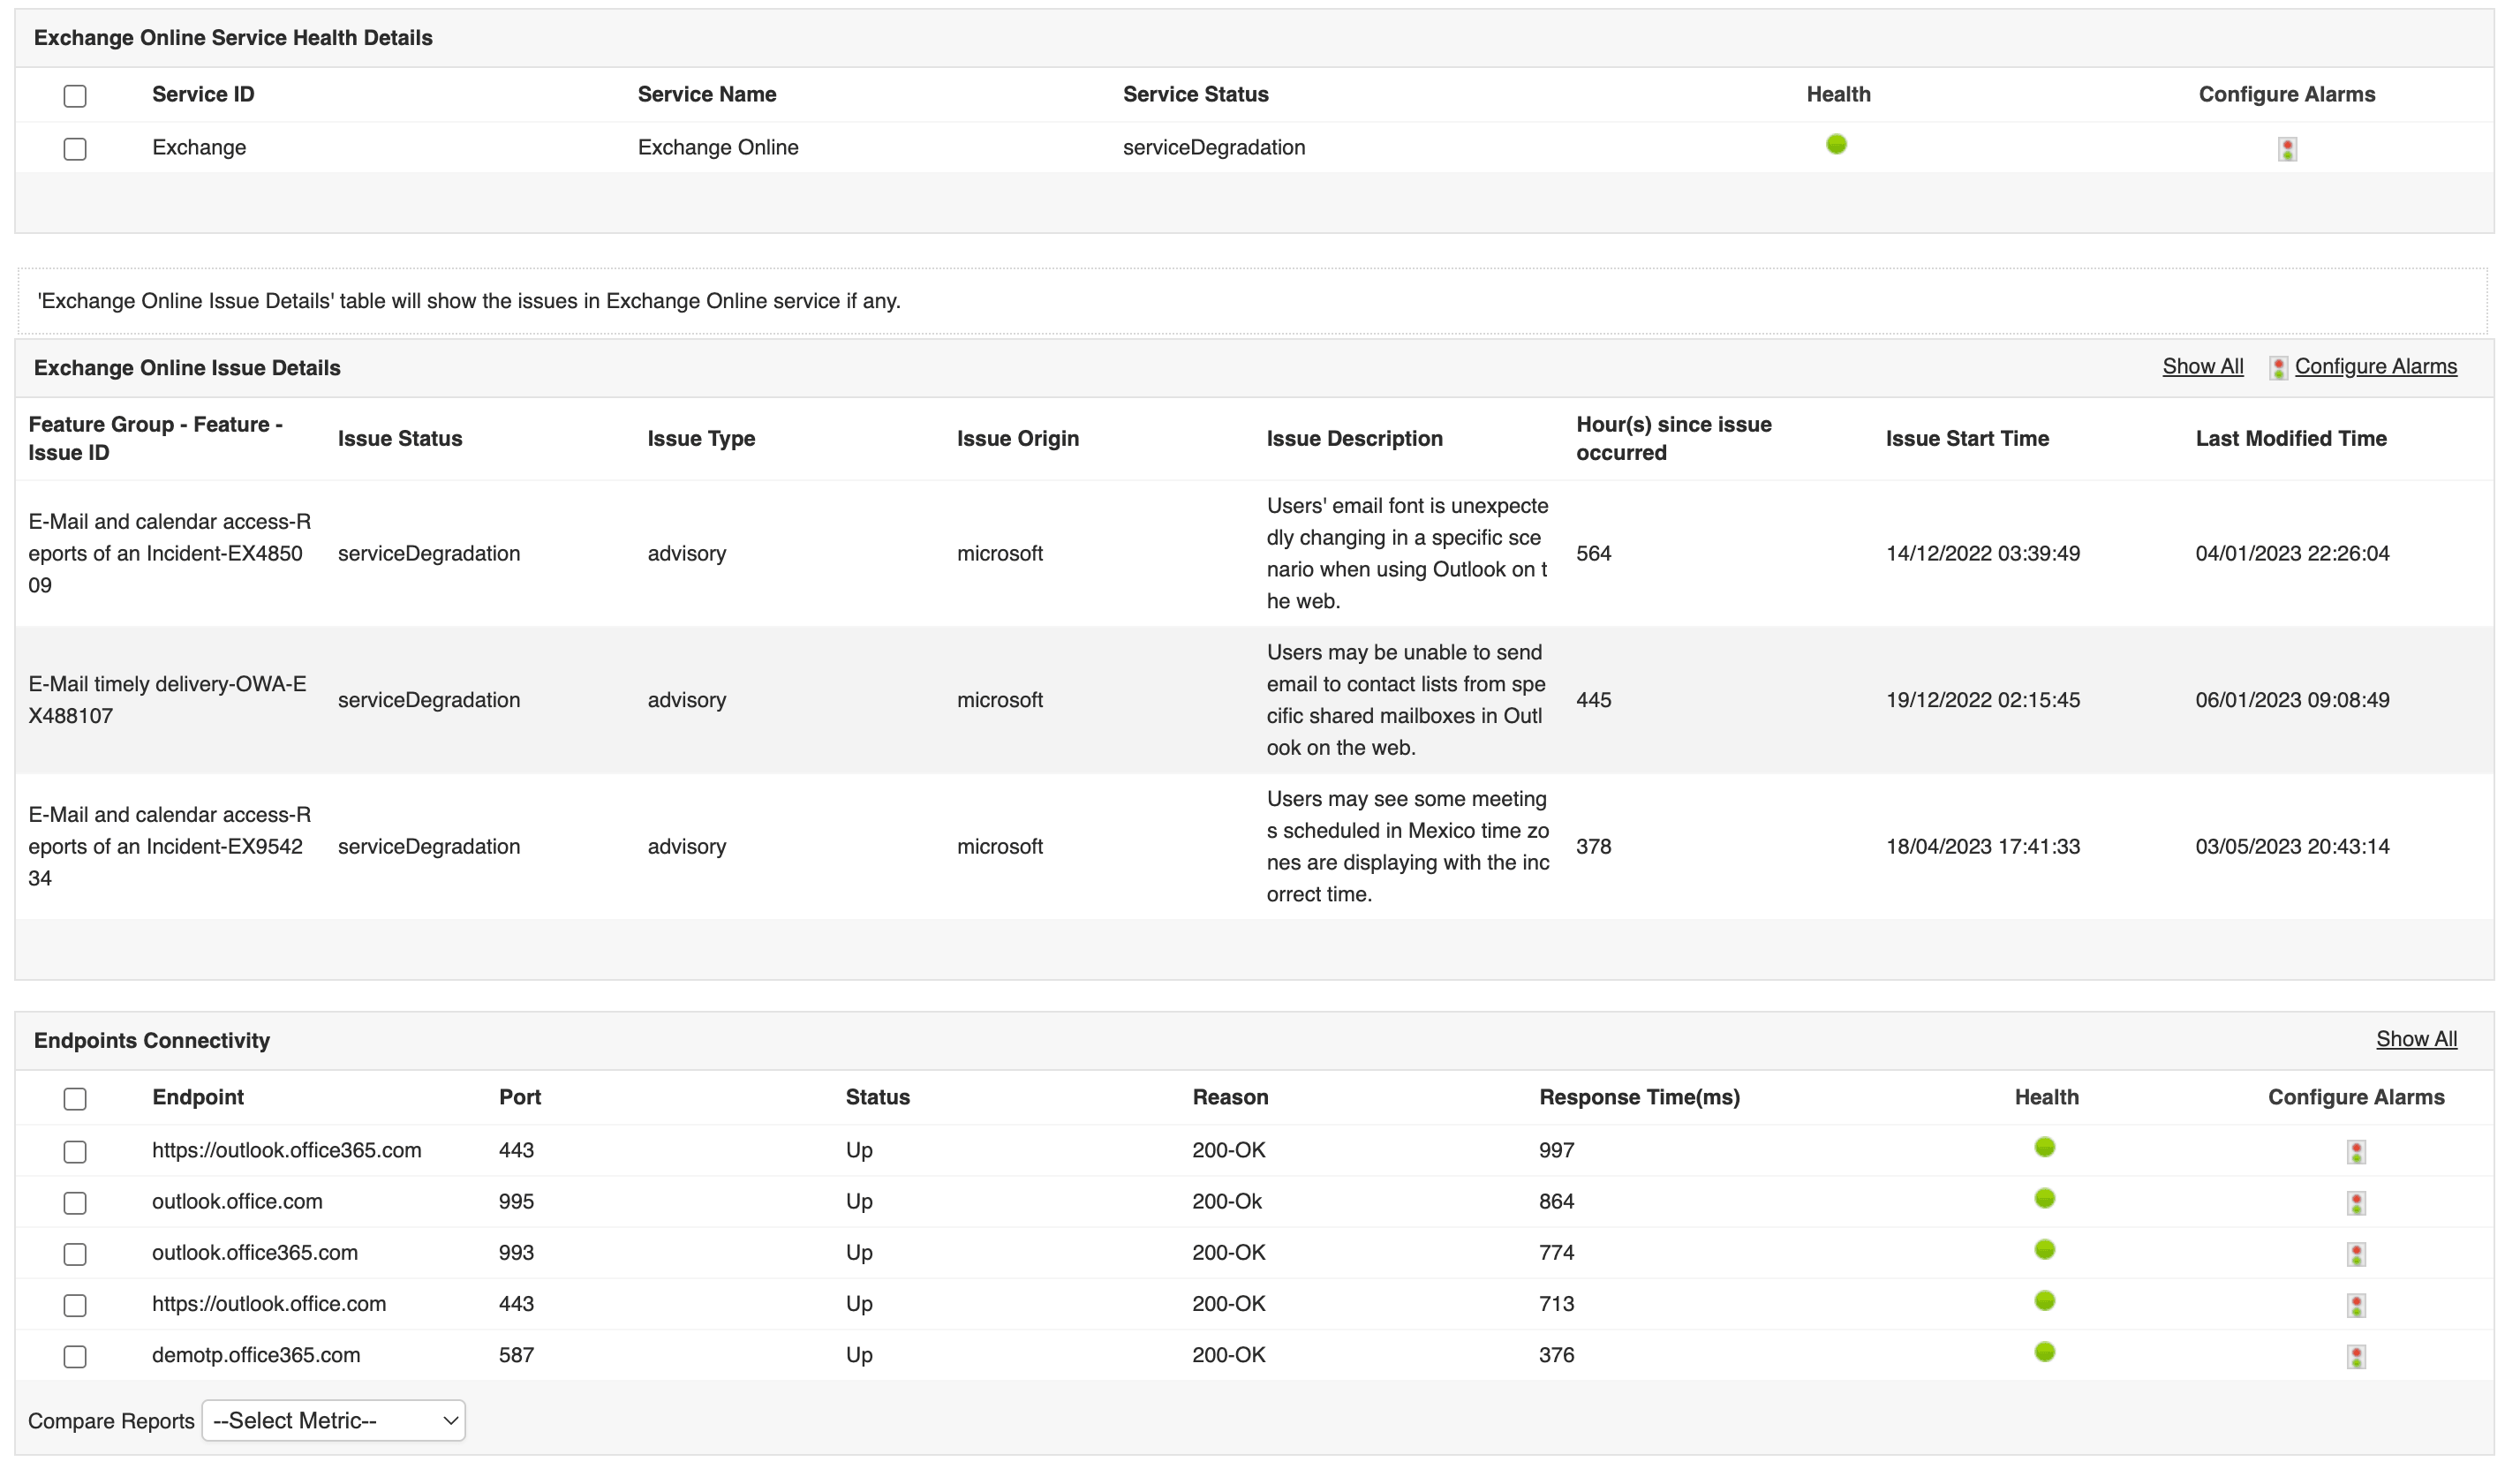Click start time 14/12/2022 03:39:49

[x=1983, y=554]
